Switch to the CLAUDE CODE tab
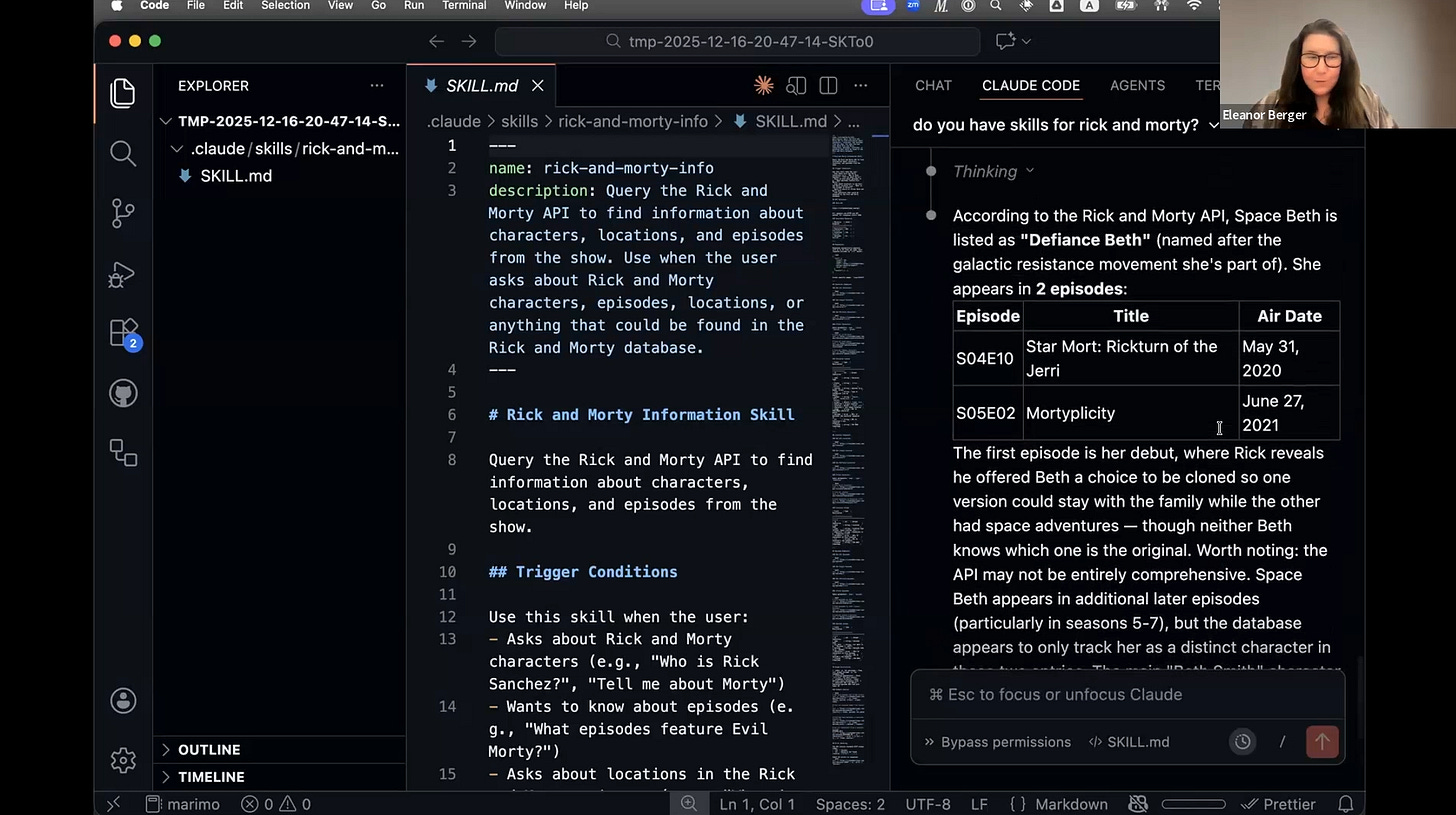1456x815 pixels. pyautogui.click(x=1031, y=86)
